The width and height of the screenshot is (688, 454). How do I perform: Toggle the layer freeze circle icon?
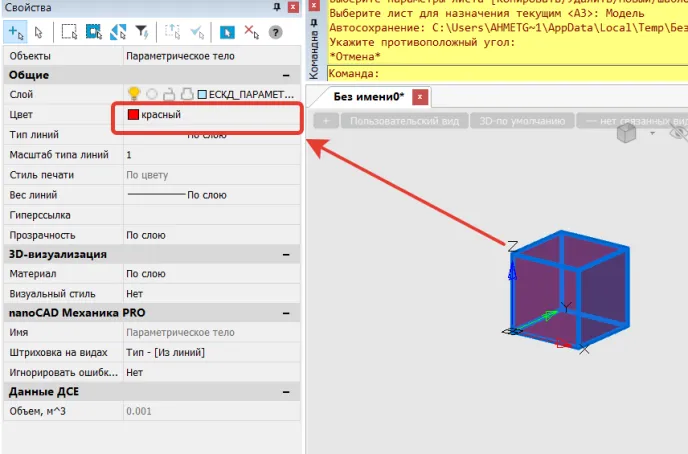[152, 94]
